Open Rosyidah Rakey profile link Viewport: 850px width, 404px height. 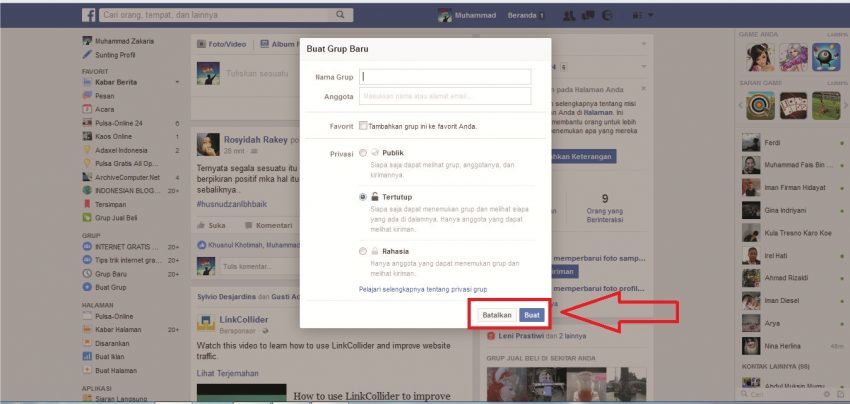click(x=255, y=140)
